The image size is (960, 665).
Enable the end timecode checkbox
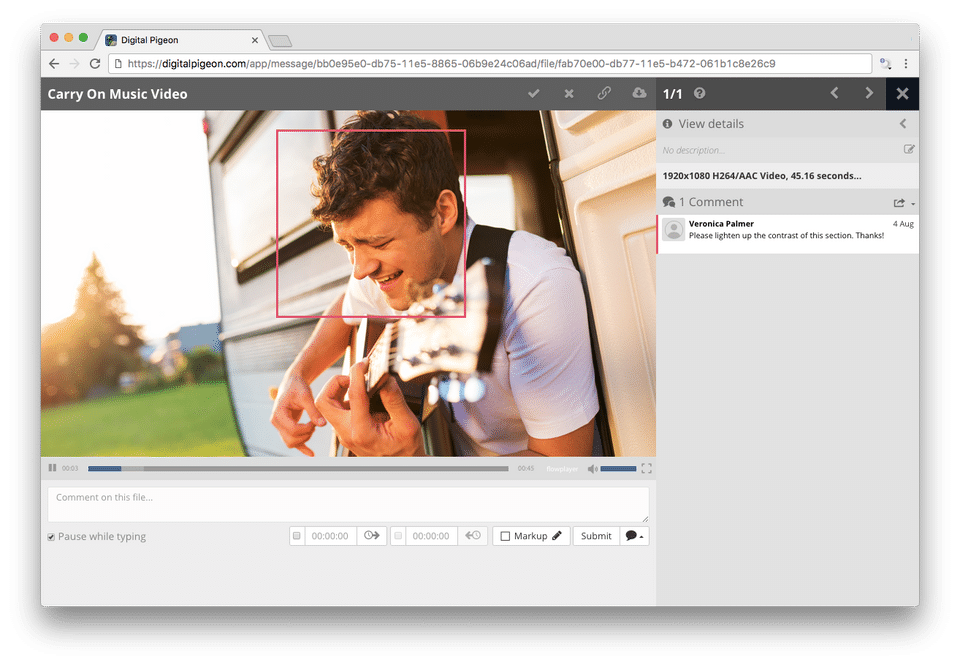tap(398, 536)
